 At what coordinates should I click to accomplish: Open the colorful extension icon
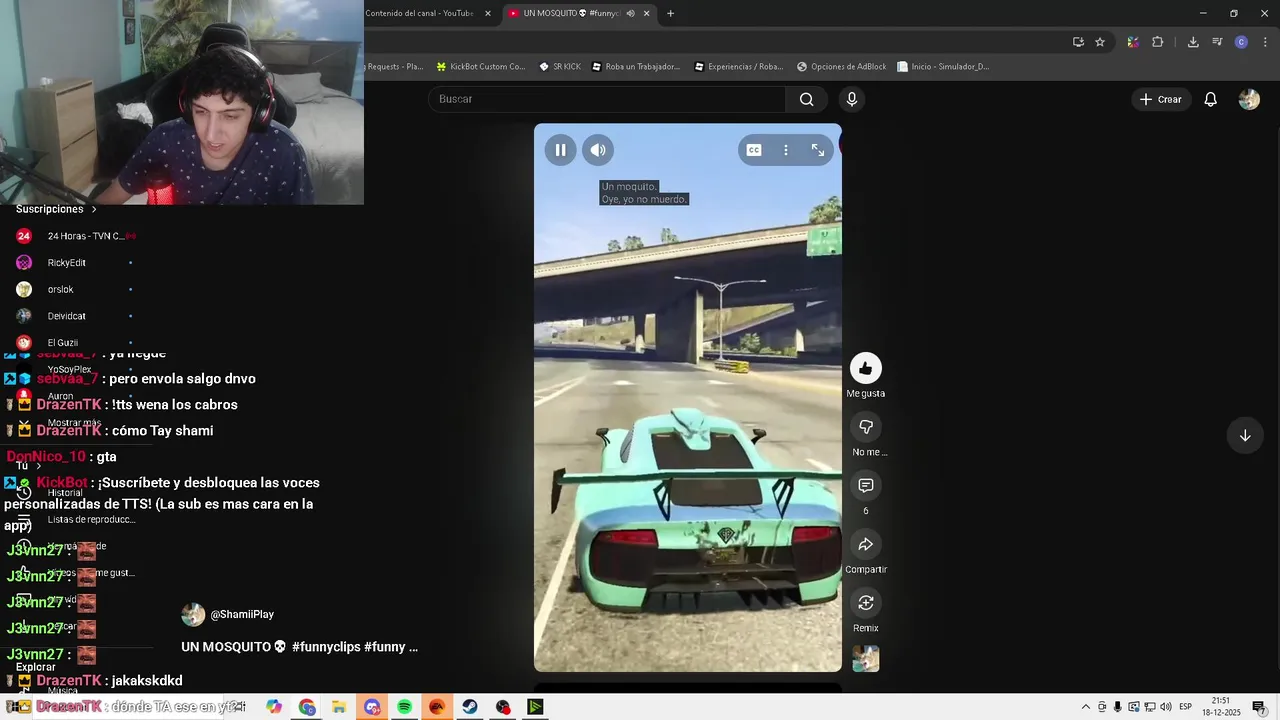(1132, 42)
